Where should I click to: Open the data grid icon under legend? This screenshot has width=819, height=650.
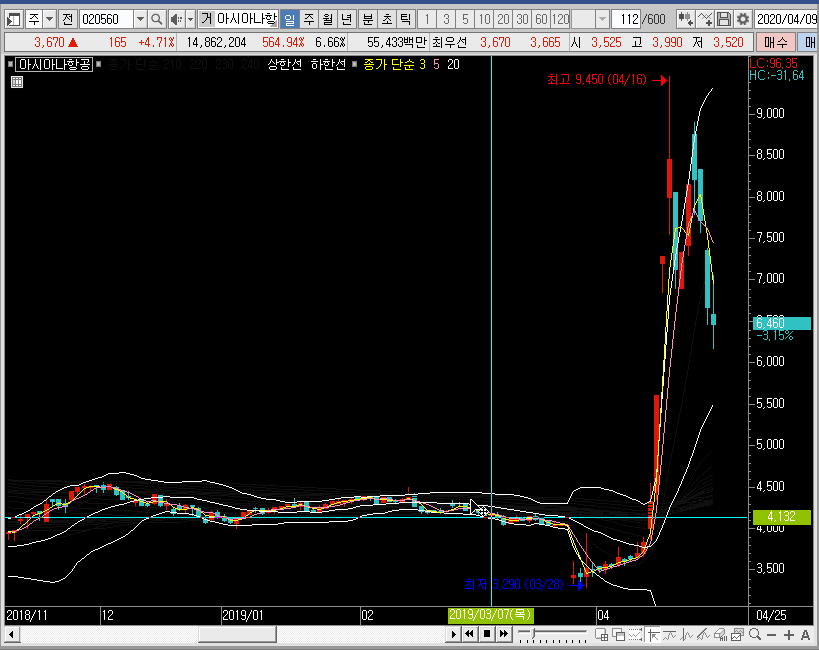click(x=17, y=82)
